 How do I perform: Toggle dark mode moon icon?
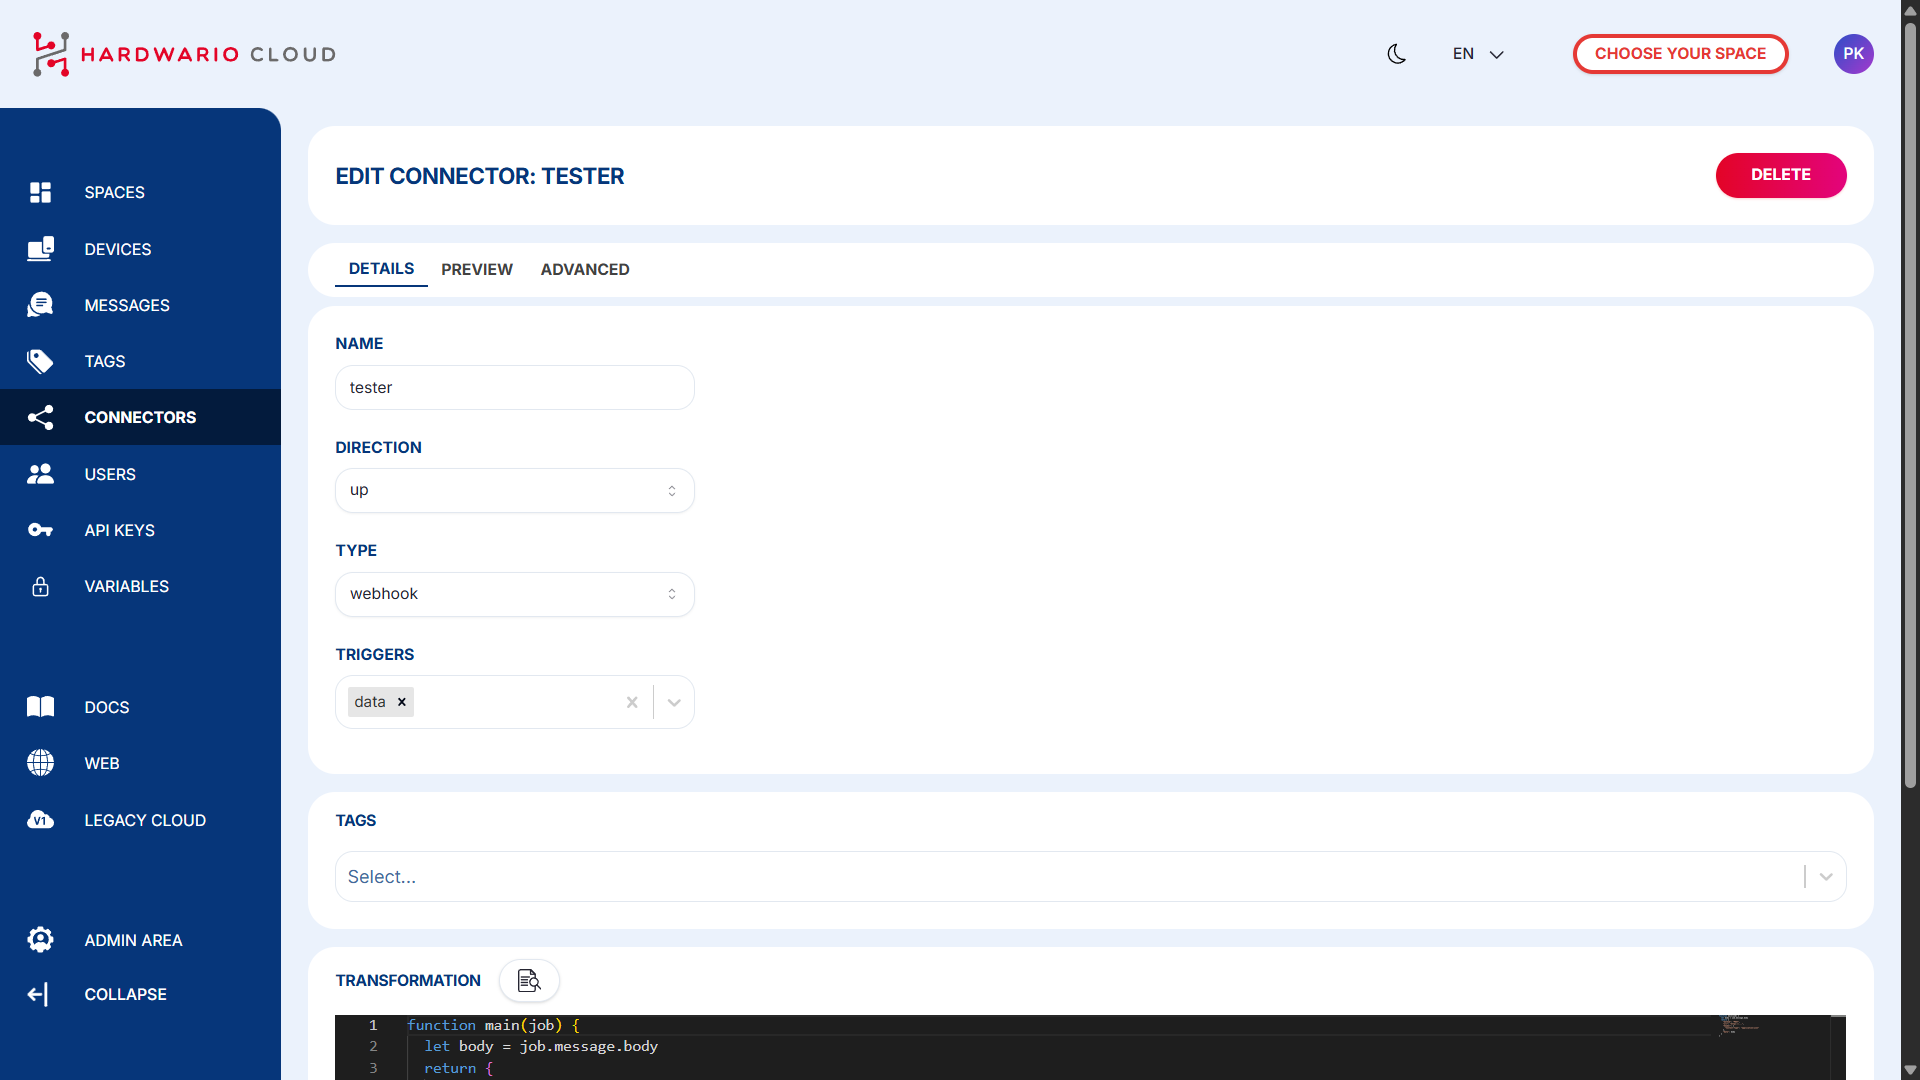click(x=1397, y=54)
